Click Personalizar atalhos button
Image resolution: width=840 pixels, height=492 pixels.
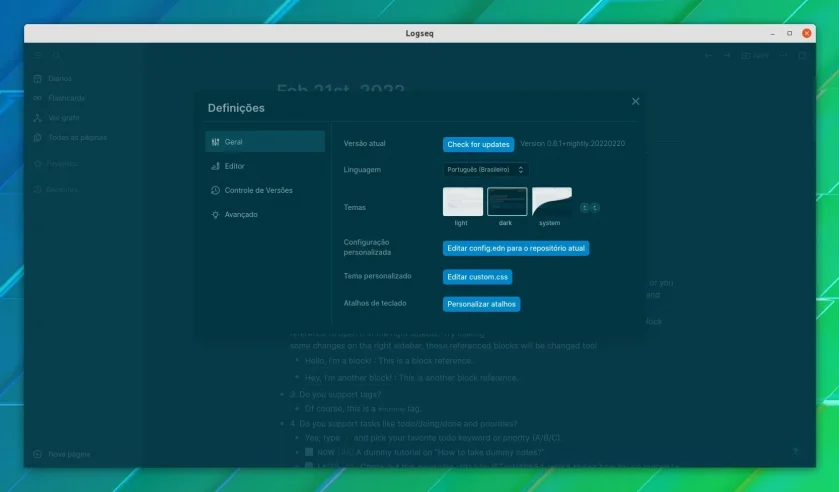481,304
